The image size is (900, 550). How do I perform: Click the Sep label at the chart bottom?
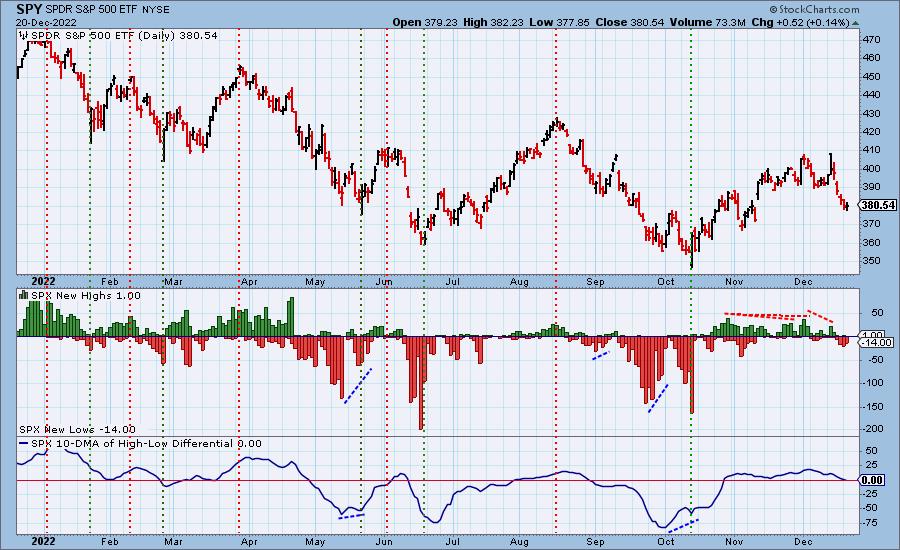tap(595, 541)
